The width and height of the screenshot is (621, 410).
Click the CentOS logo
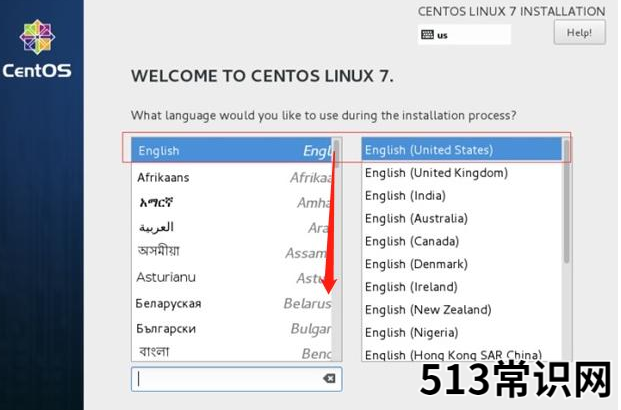(x=37, y=49)
